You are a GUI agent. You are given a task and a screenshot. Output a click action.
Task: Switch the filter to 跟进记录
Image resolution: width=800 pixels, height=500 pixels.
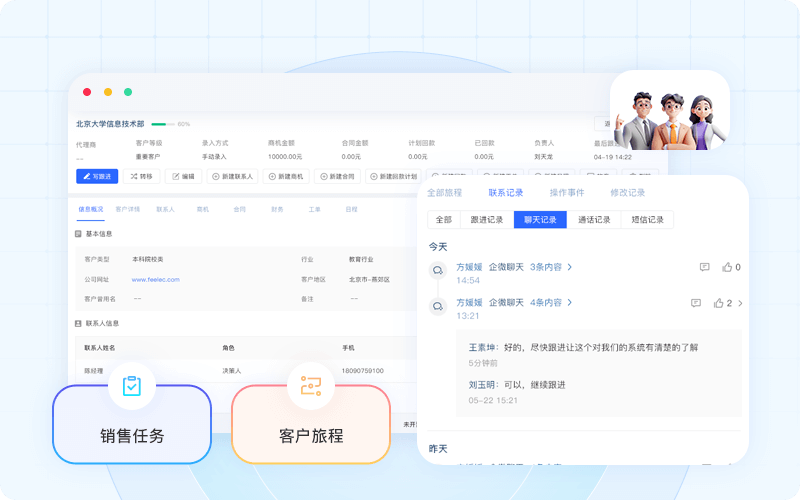pos(486,220)
